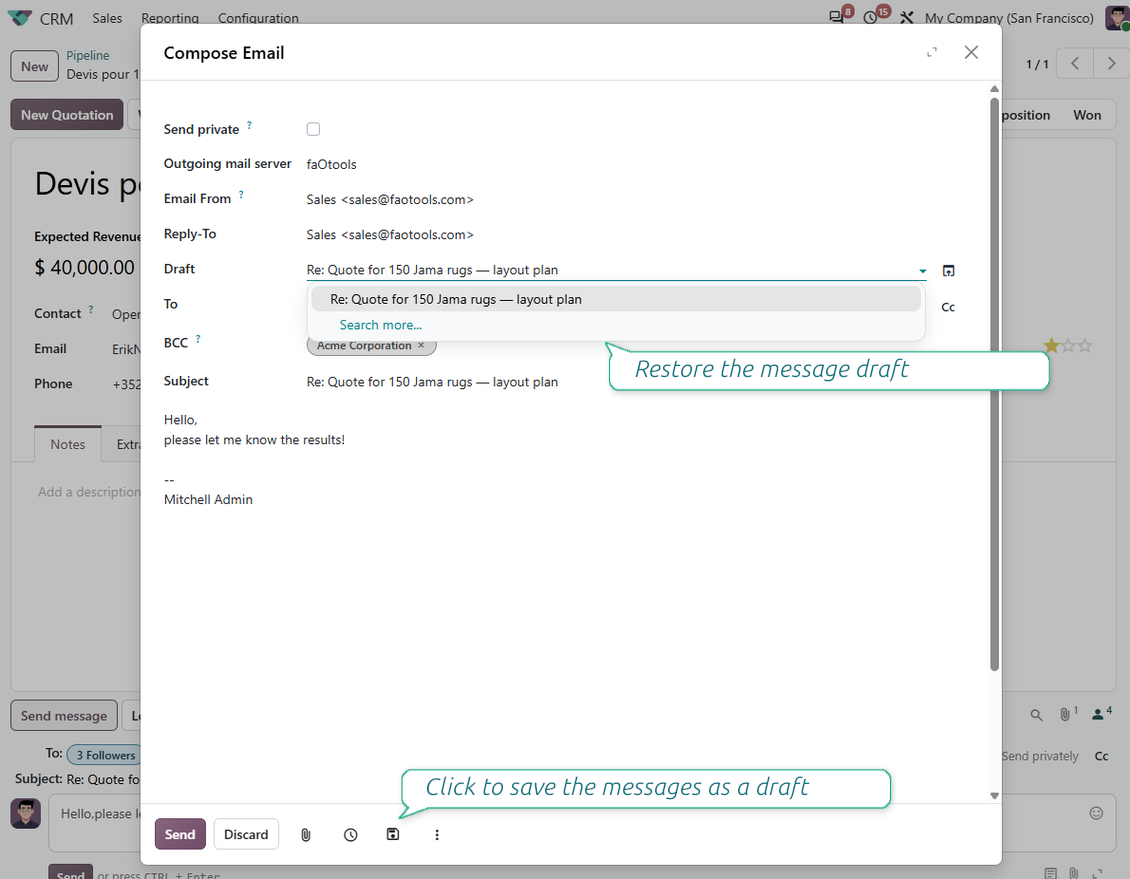Click the emoji smiley icon in chatter
The height and width of the screenshot is (879, 1130).
click(x=1096, y=813)
